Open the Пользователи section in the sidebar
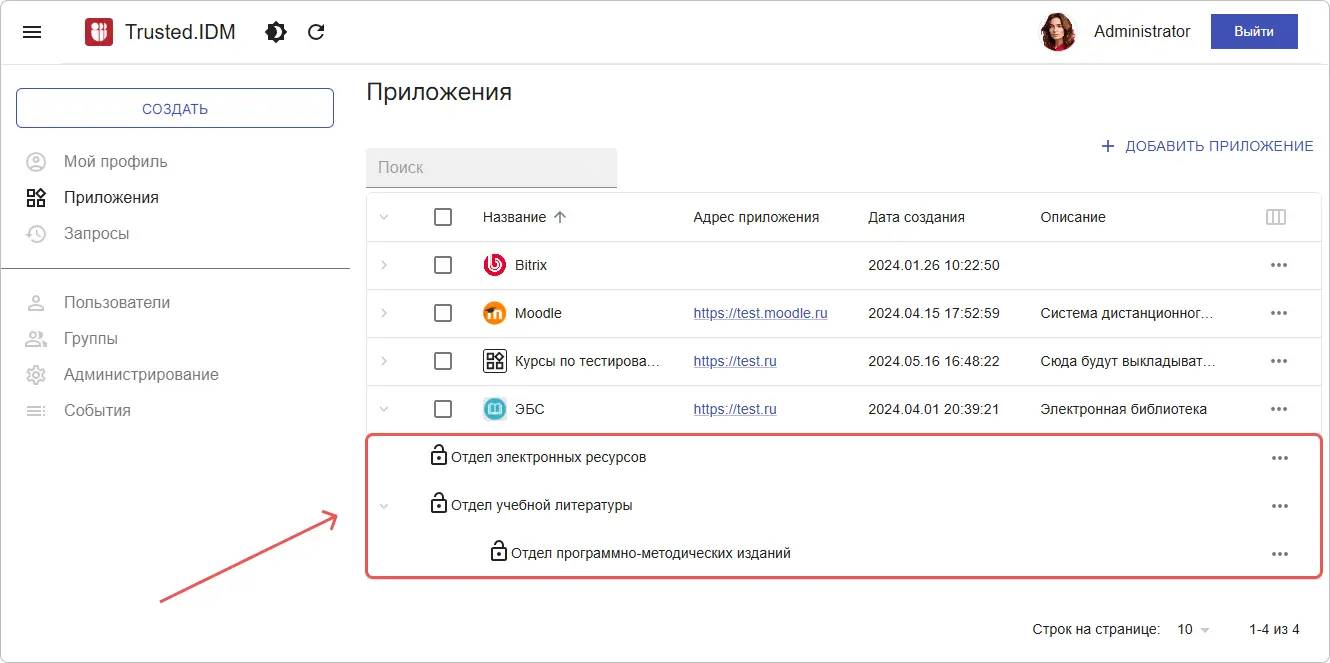The width and height of the screenshot is (1330, 663). 120,301
